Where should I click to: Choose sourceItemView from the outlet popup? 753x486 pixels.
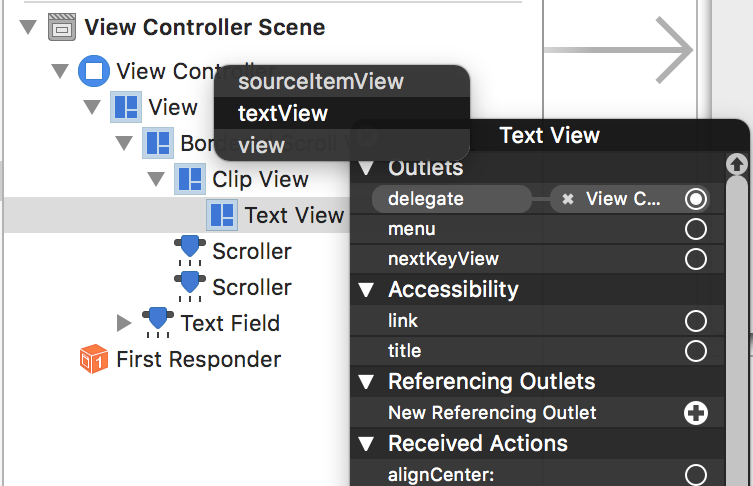click(x=320, y=81)
